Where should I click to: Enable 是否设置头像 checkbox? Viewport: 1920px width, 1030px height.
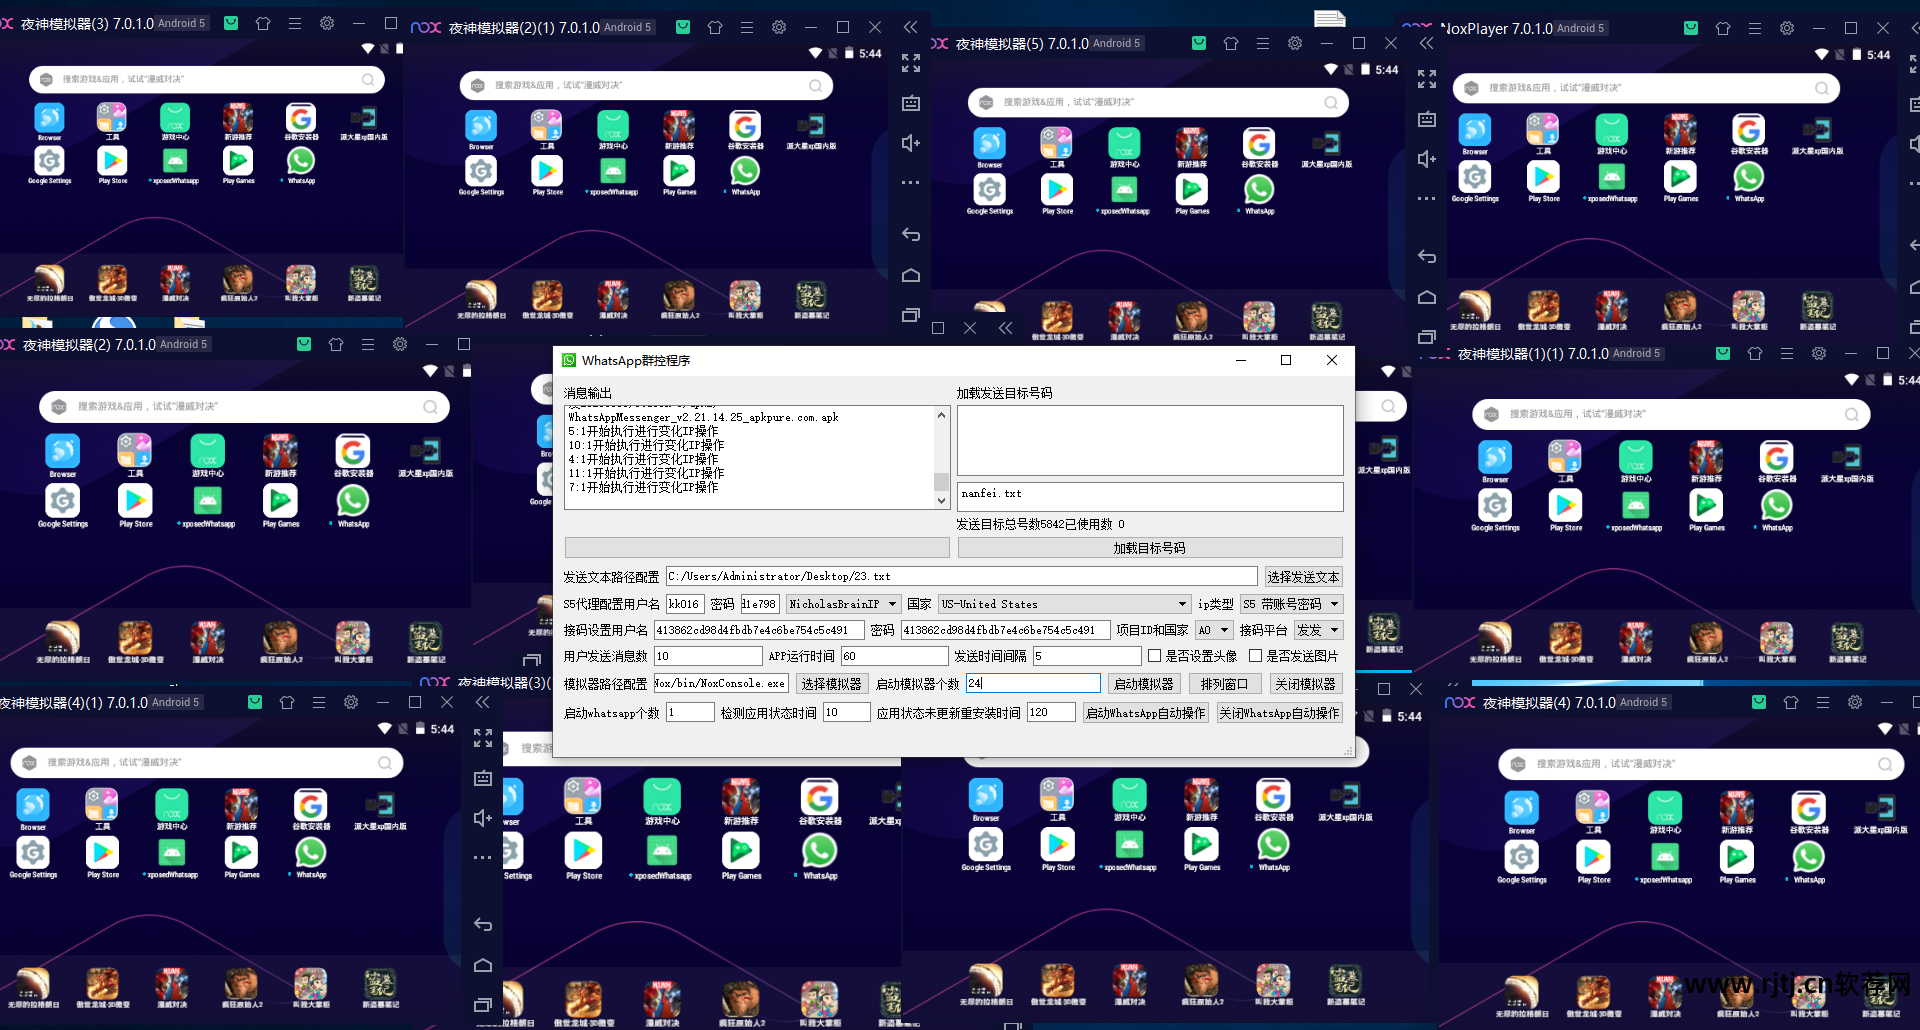point(1154,656)
